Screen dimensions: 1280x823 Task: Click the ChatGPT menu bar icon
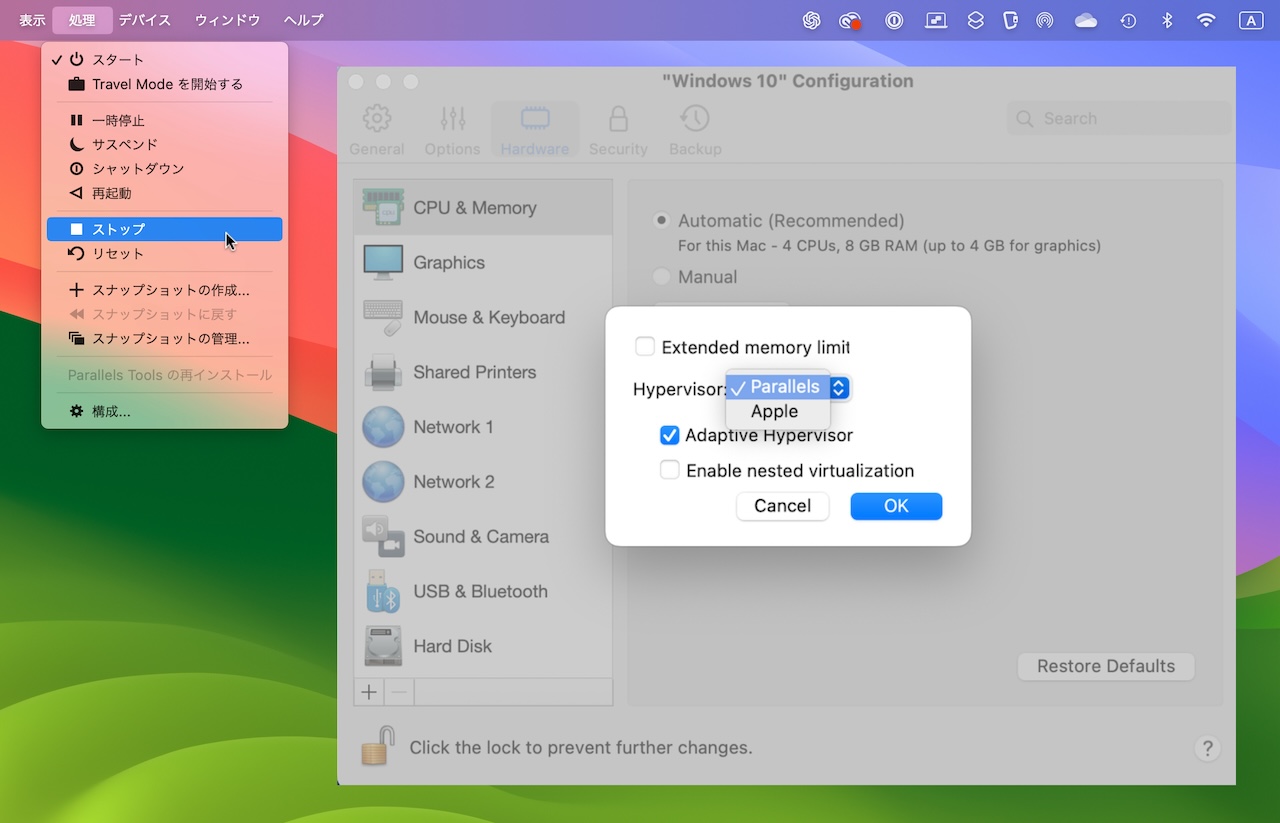(x=811, y=20)
